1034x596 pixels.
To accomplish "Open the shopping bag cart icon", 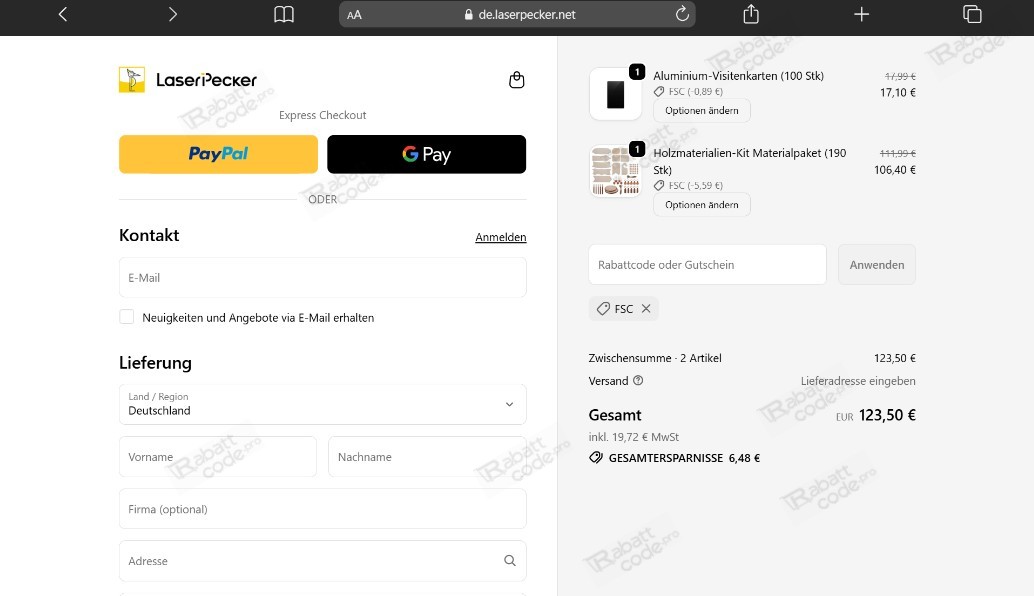I will (x=516, y=80).
